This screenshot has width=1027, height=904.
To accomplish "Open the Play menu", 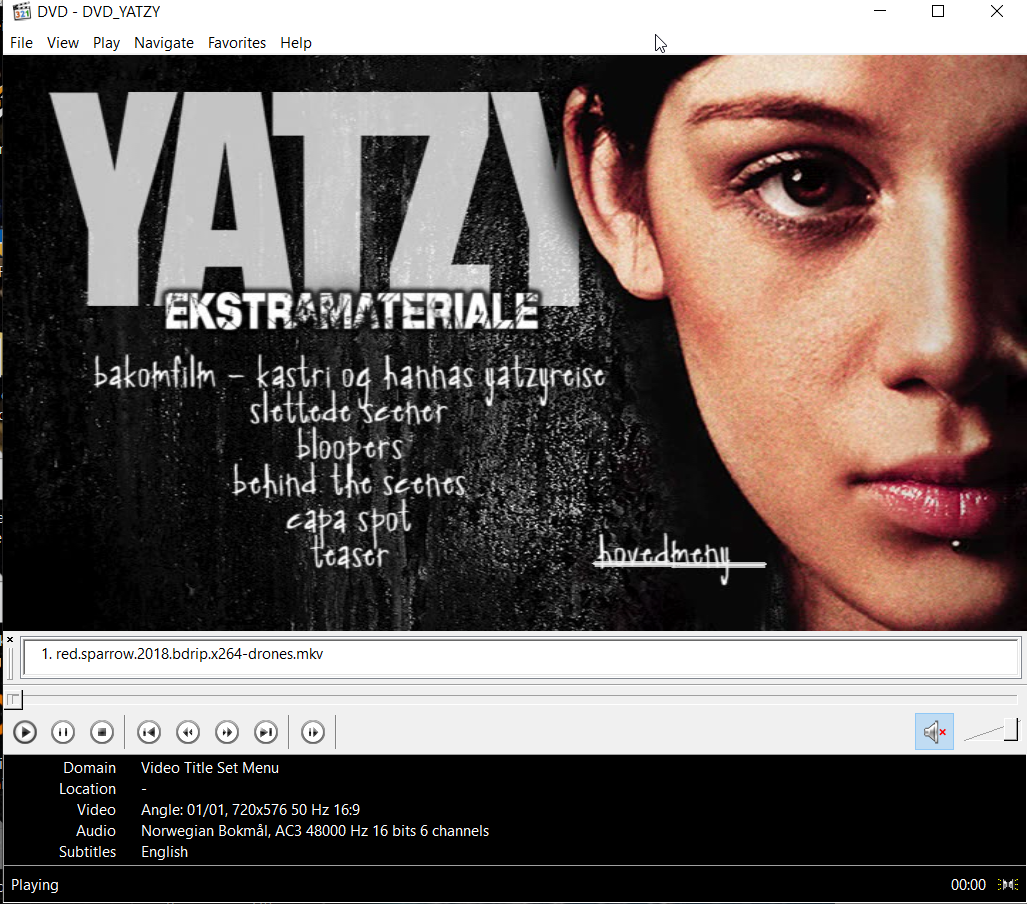I will [106, 43].
